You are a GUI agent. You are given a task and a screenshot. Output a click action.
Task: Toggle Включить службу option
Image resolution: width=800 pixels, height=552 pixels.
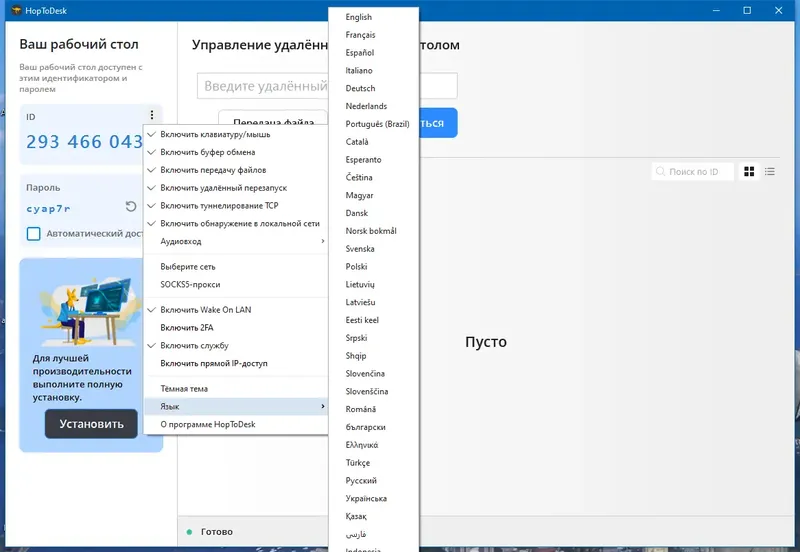pos(236,345)
